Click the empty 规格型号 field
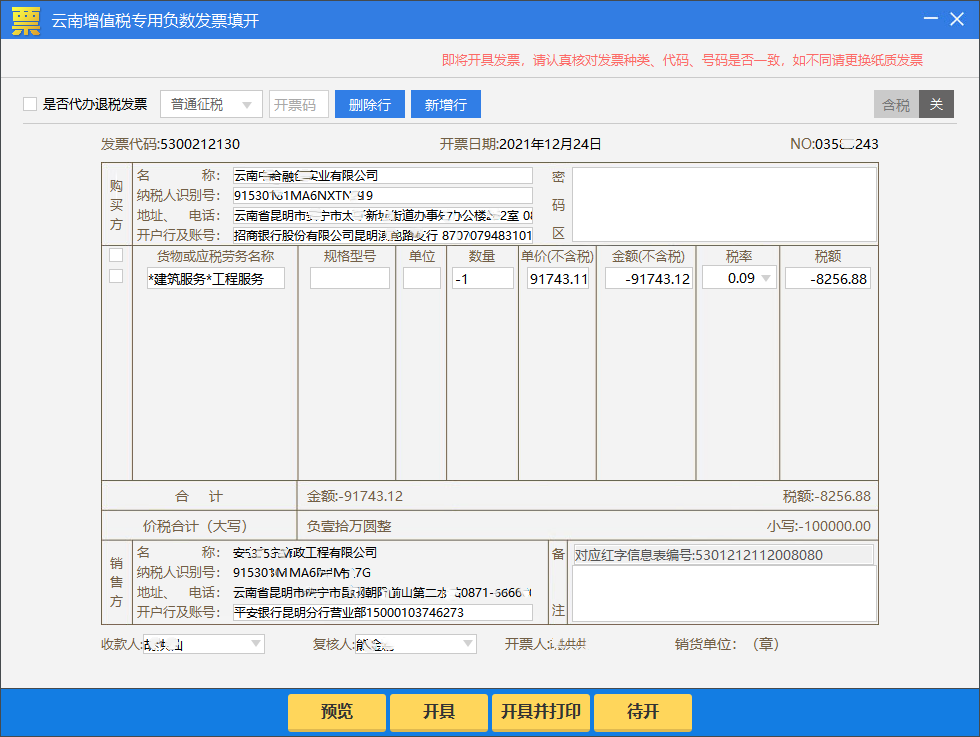The height and width of the screenshot is (737, 980). [x=349, y=278]
